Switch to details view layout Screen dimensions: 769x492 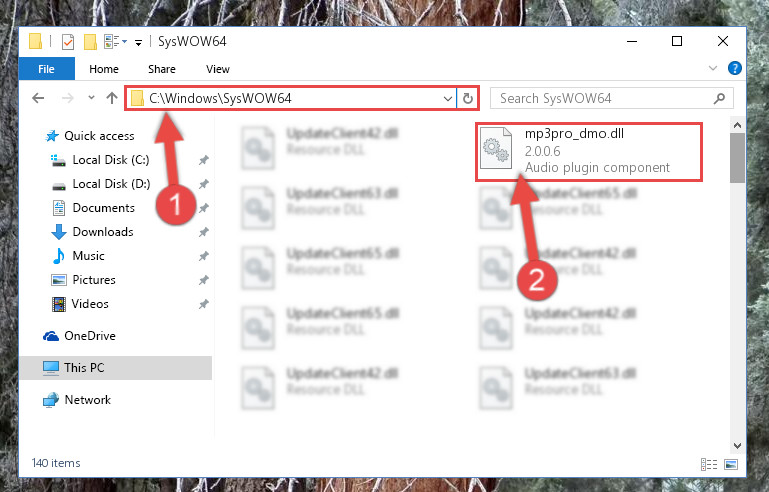[x=709, y=464]
